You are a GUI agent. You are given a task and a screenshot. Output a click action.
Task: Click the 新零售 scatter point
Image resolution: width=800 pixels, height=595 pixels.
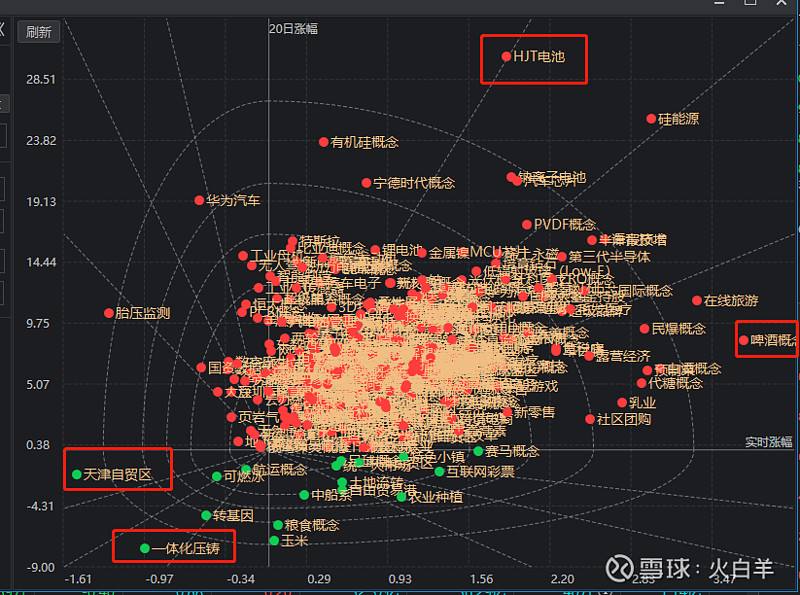pyautogui.click(x=507, y=412)
